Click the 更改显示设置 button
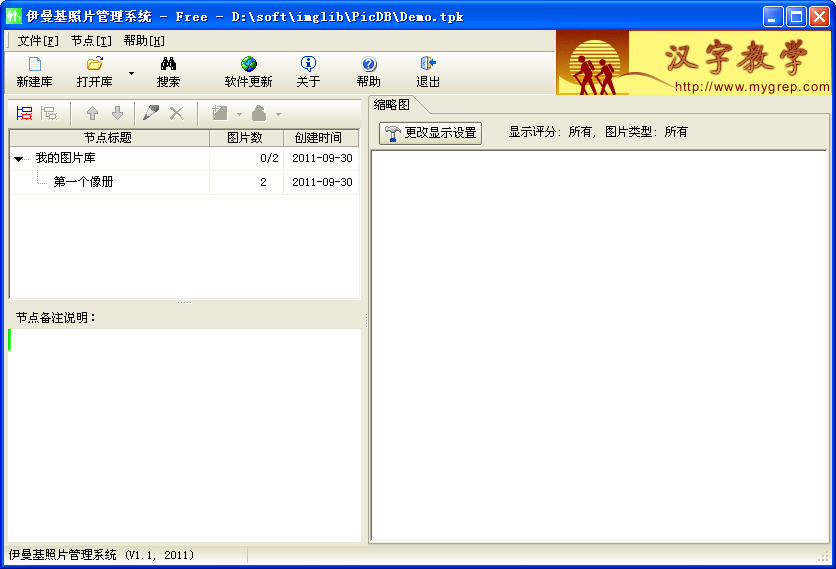This screenshot has height=569, width=836. click(431, 133)
